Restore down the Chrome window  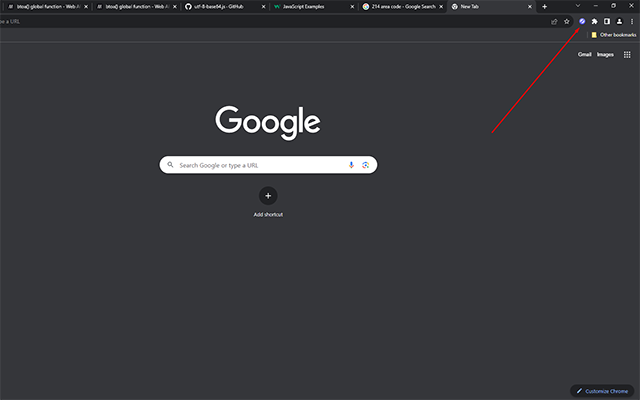pos(613,6)
